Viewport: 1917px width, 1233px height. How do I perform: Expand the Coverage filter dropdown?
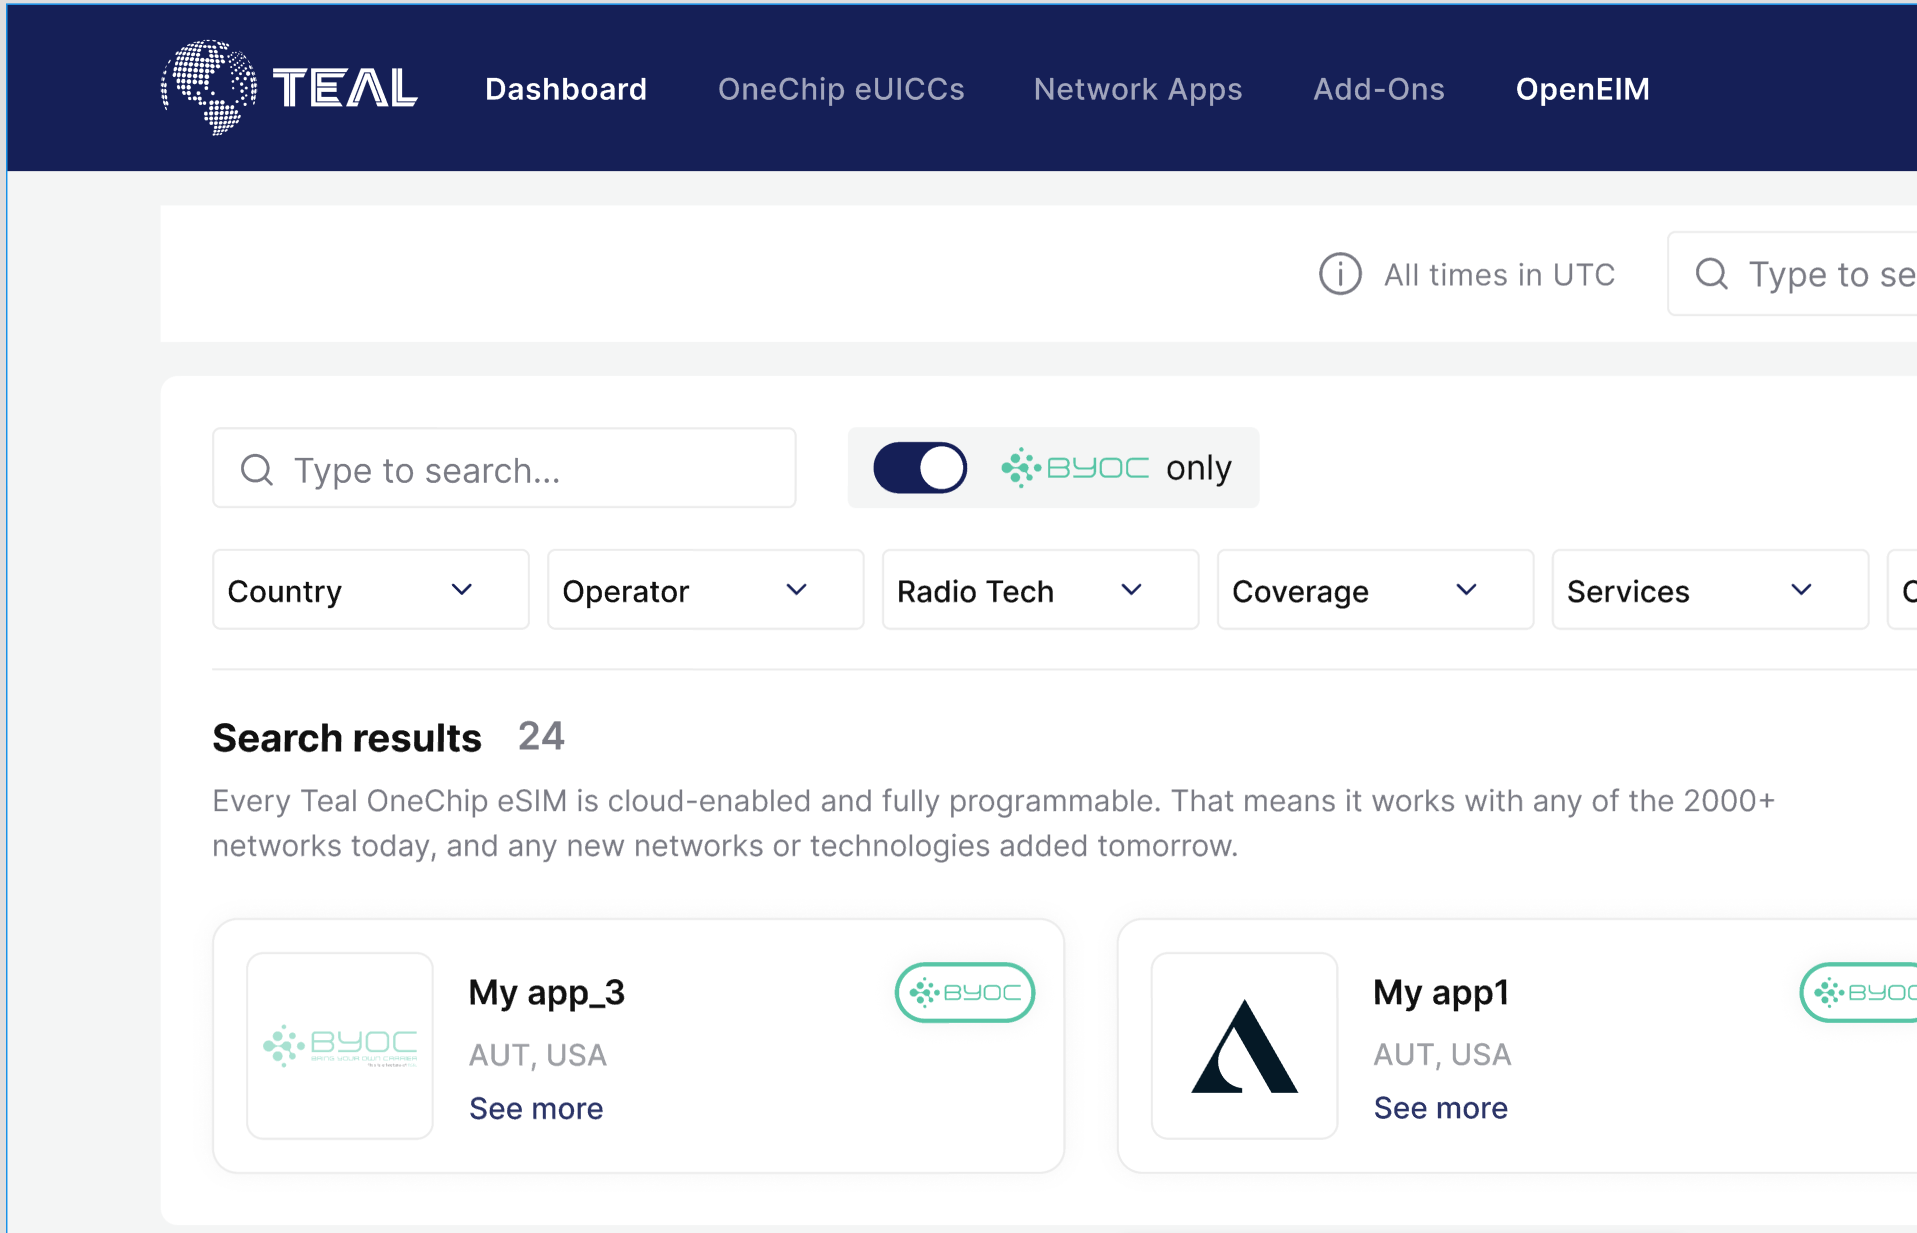click(x=1375, y=590)
